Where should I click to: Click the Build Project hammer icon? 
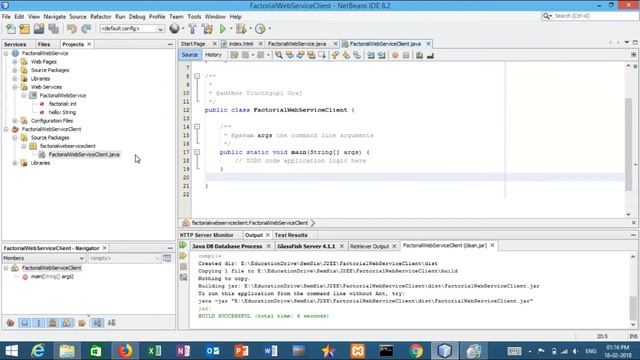[192, 29]
